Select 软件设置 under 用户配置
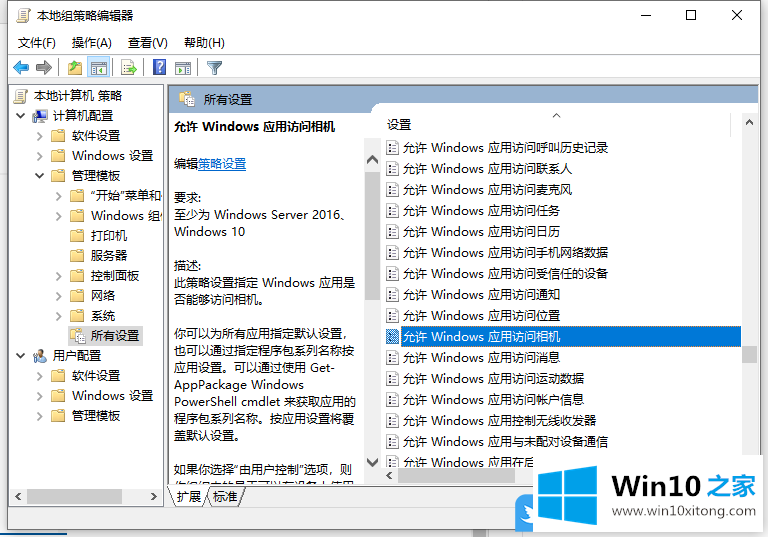 tap(96, 376)
